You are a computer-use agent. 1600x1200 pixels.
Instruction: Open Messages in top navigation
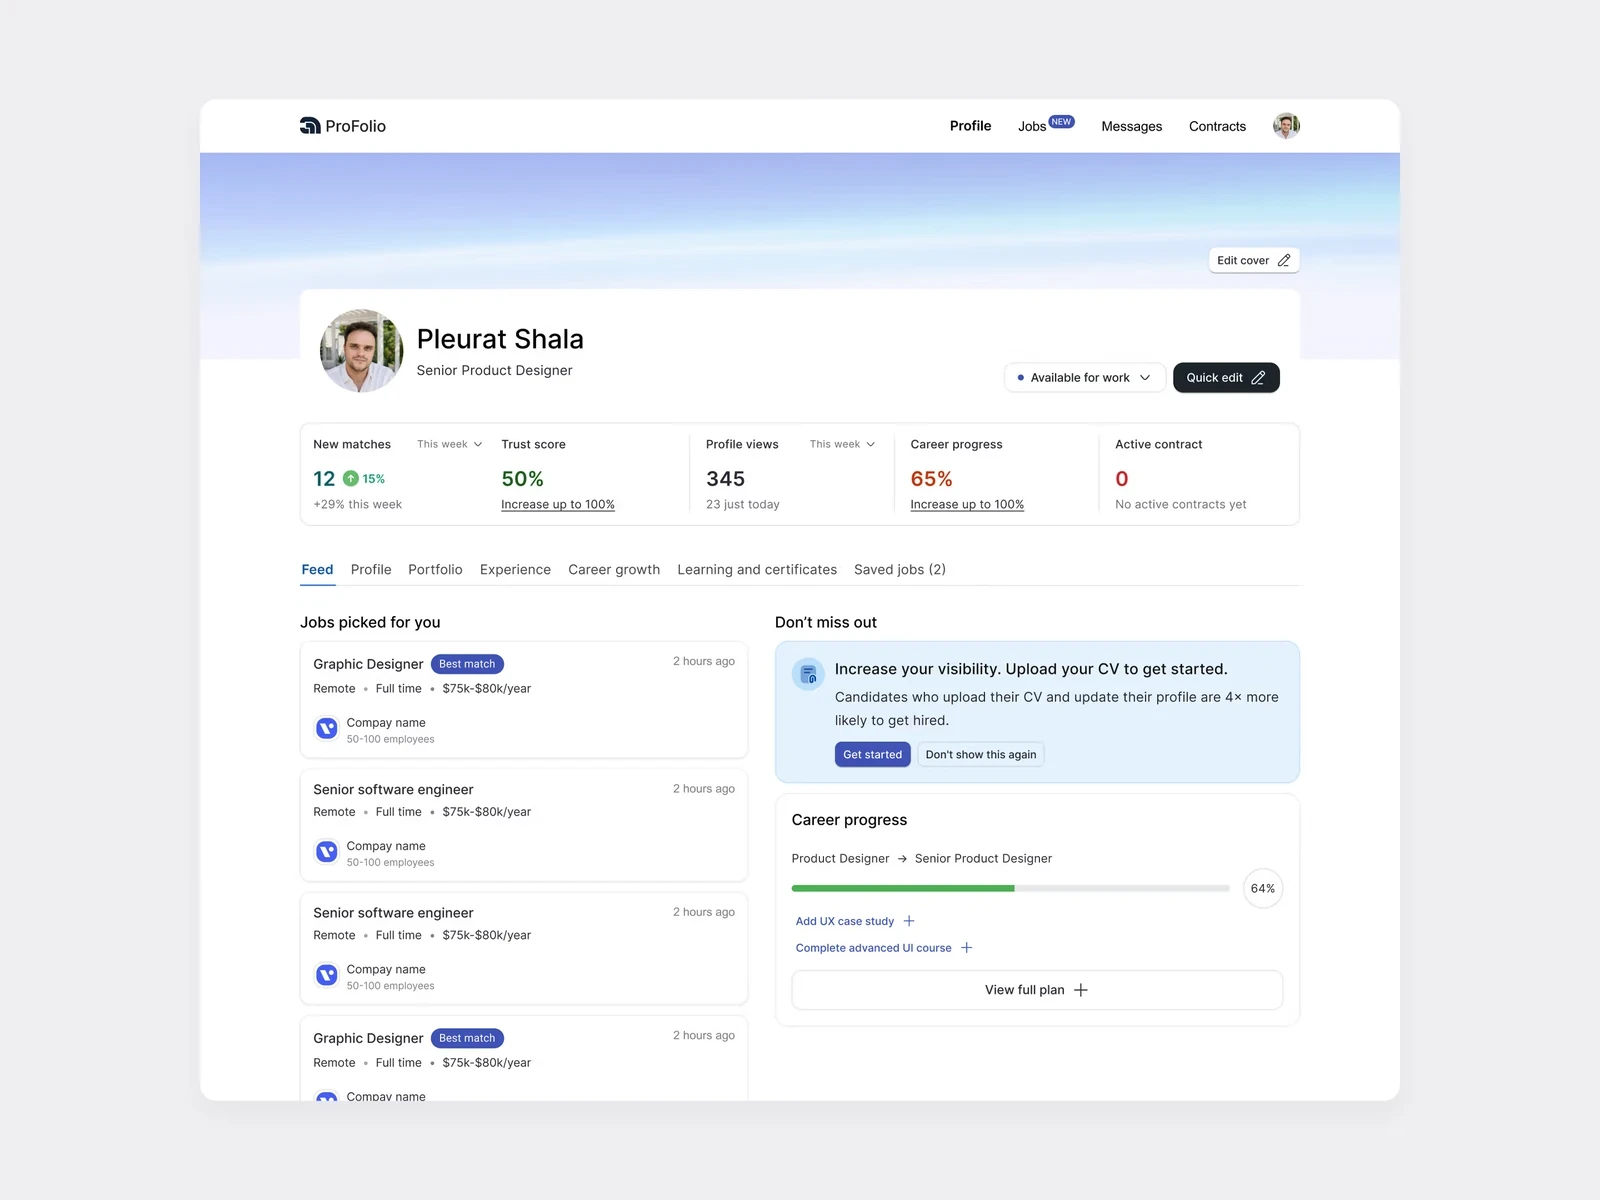[1131, 127]
